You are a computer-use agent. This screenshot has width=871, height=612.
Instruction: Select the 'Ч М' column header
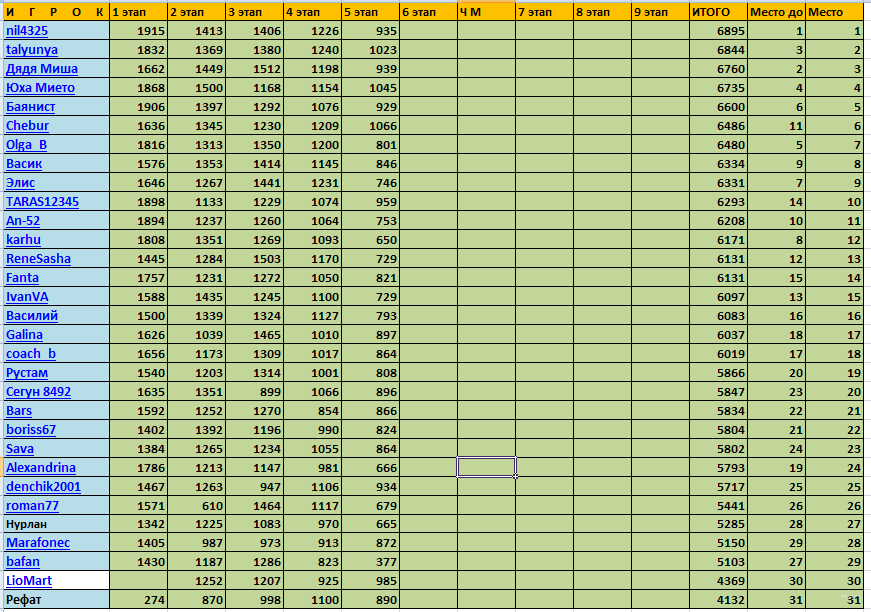(487, 12)
